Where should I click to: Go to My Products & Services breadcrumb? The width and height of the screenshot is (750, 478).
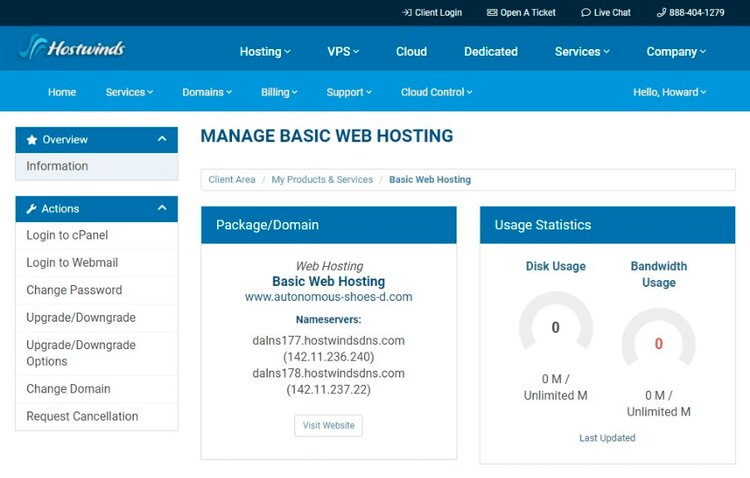[x=322, y=179]
